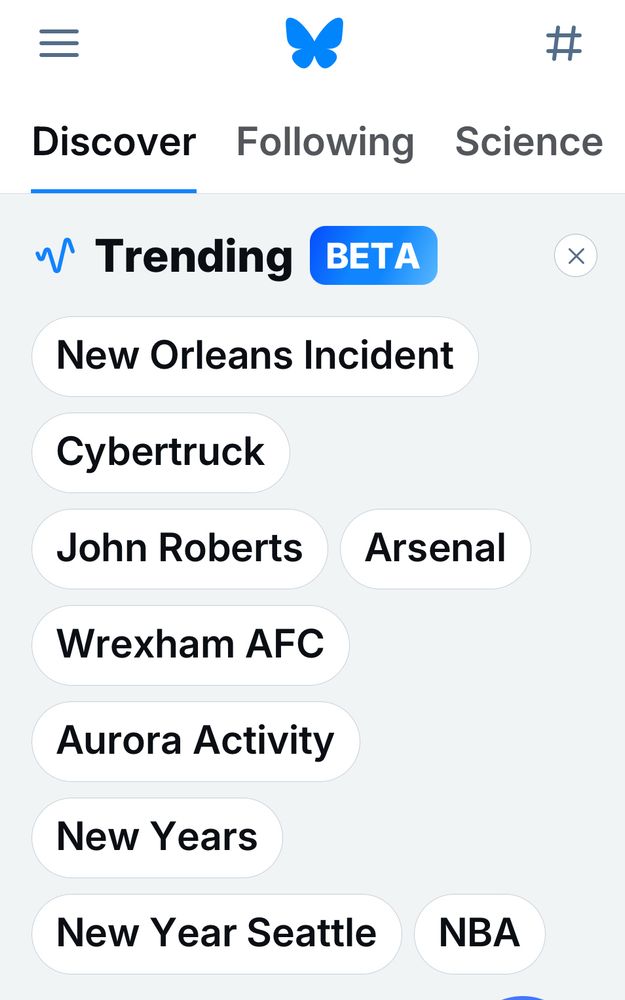Switch to the Discover tab
Screen dimensions: 625x1000
click(114, 142)
